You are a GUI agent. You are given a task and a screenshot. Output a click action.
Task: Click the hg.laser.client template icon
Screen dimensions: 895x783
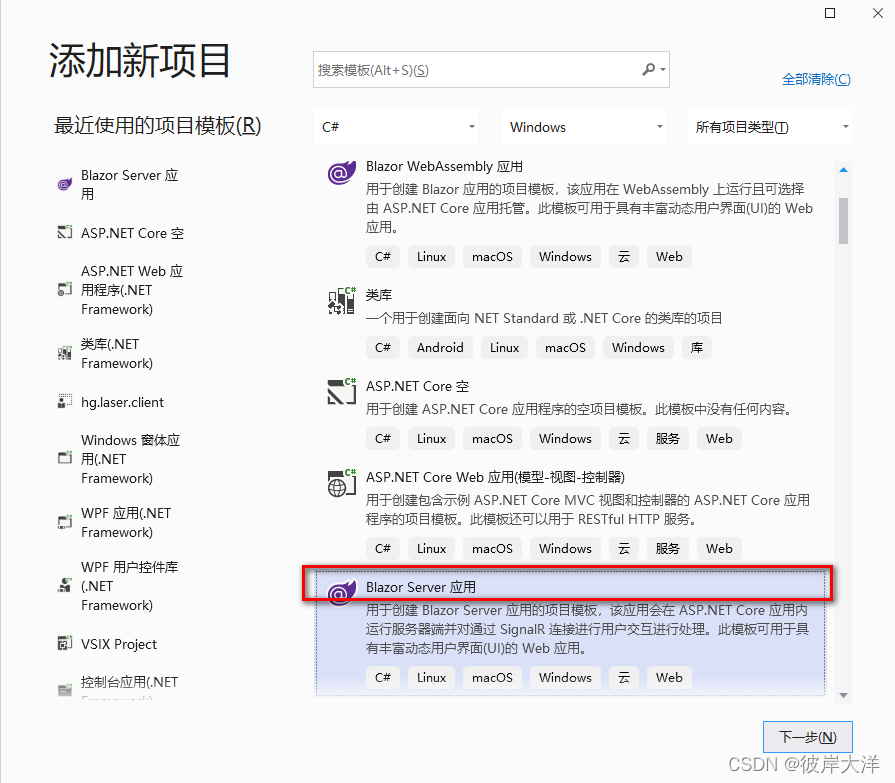pyautogui.click(x=64, y=401)
